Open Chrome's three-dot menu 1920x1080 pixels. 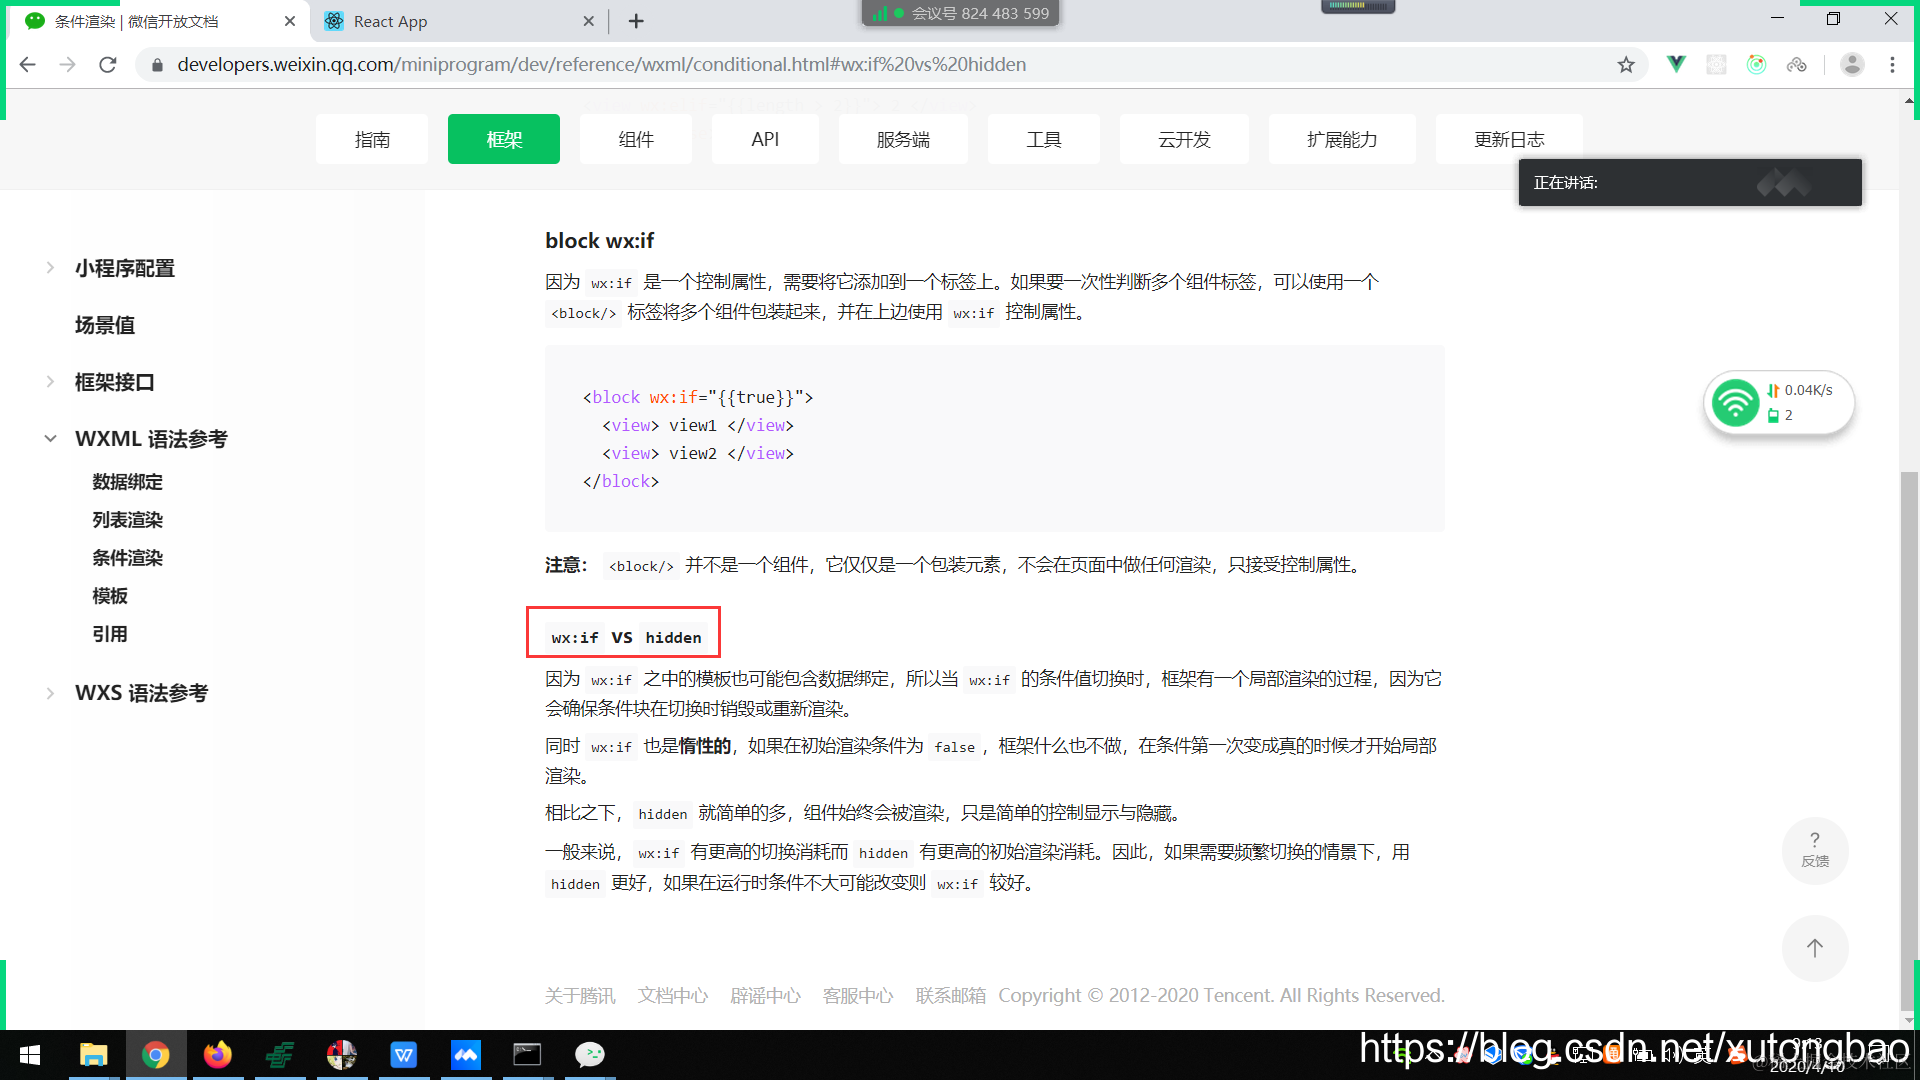(1892, 65)
